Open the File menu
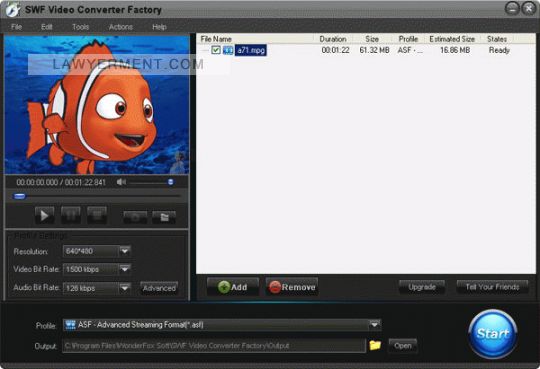The image size is (540, 369). (16, 27)
